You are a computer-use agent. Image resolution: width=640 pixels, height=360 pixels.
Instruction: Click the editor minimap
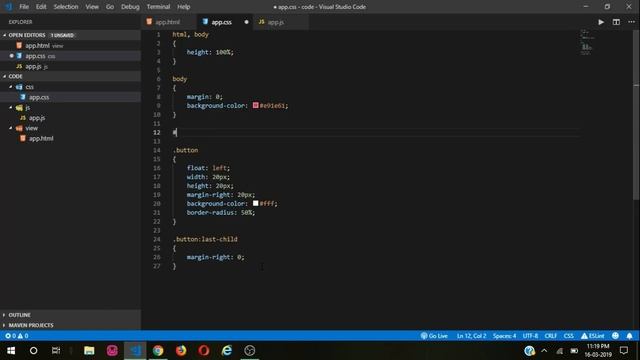point(587,42)
